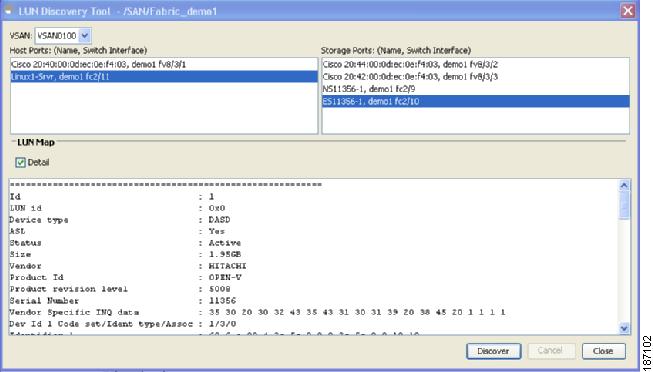Click the Device type value DASD
The width and height of the screenshot is (653, 372).
click(x=220, y=220)
